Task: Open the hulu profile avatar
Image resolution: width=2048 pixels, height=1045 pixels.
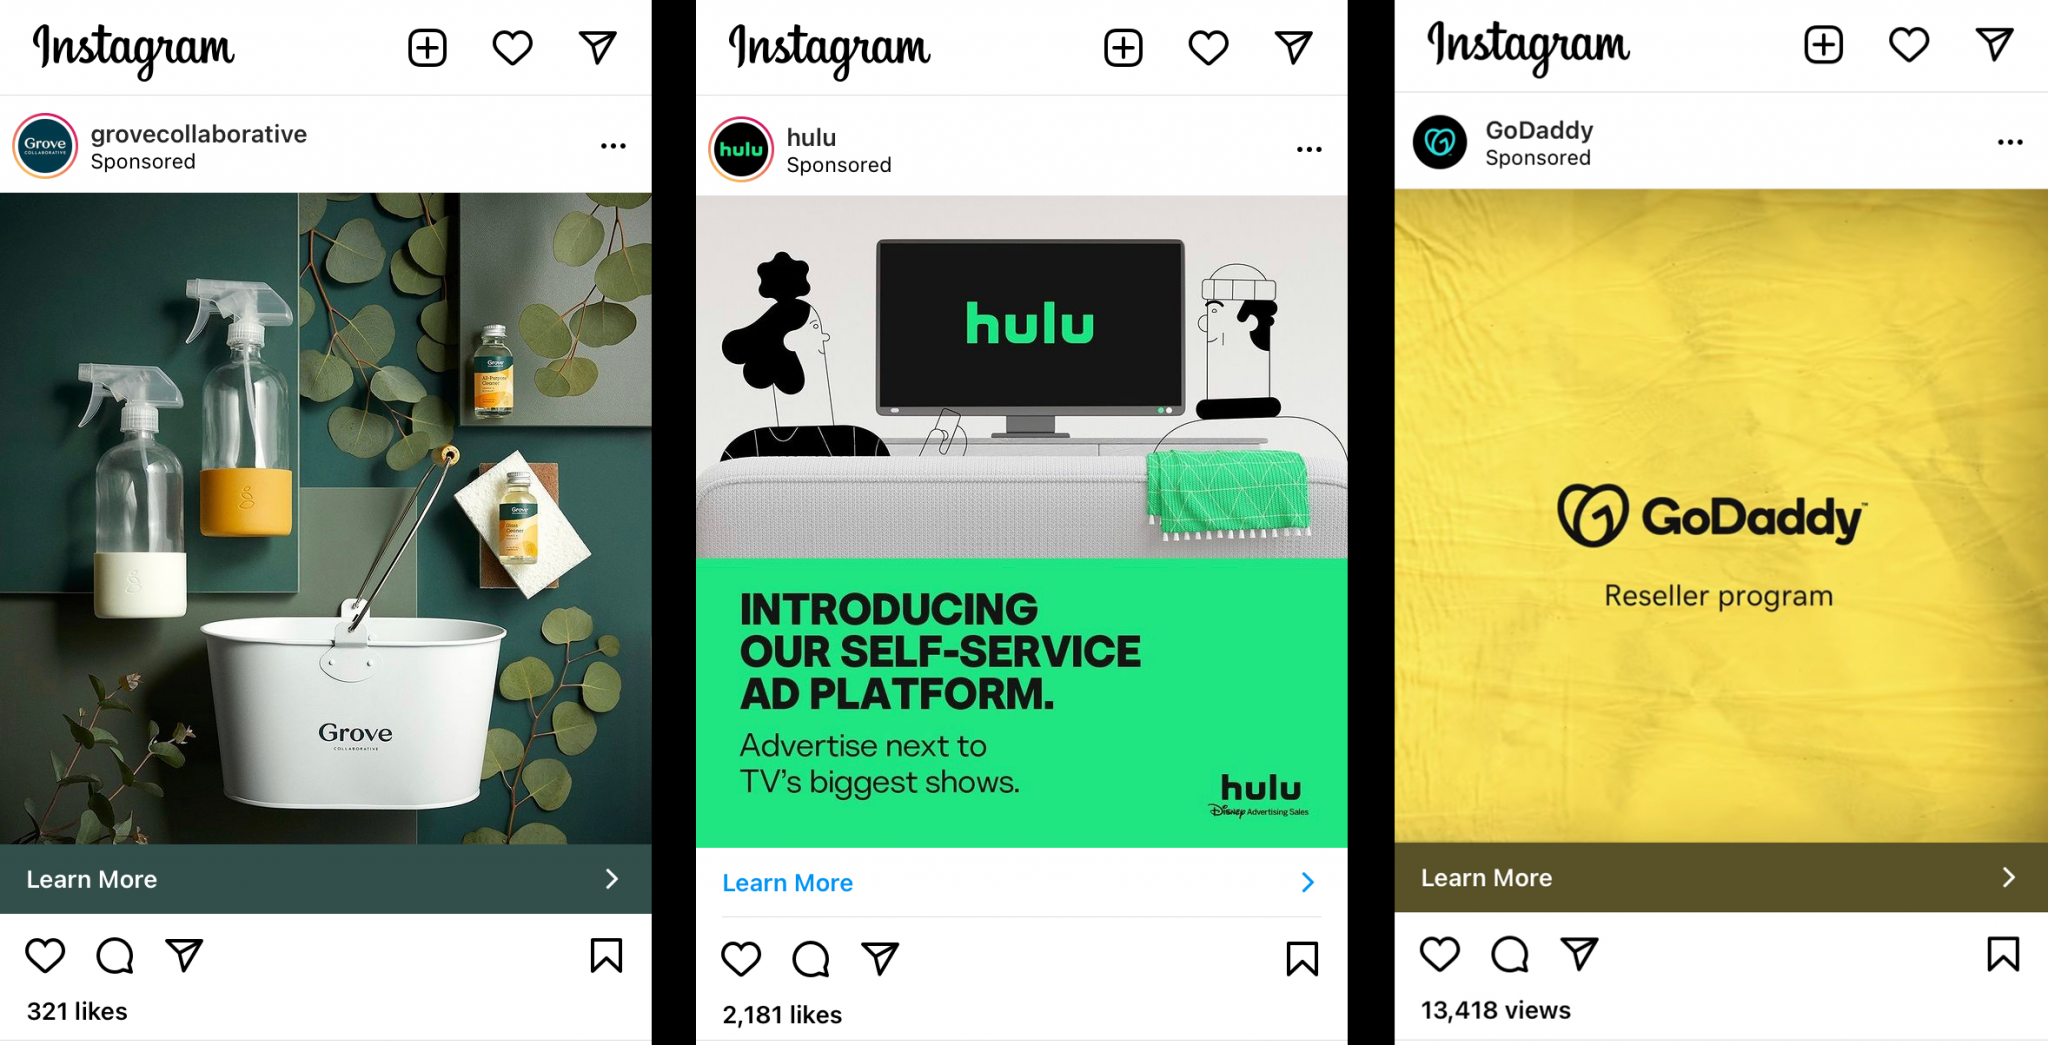Action: tap(741, 150)
